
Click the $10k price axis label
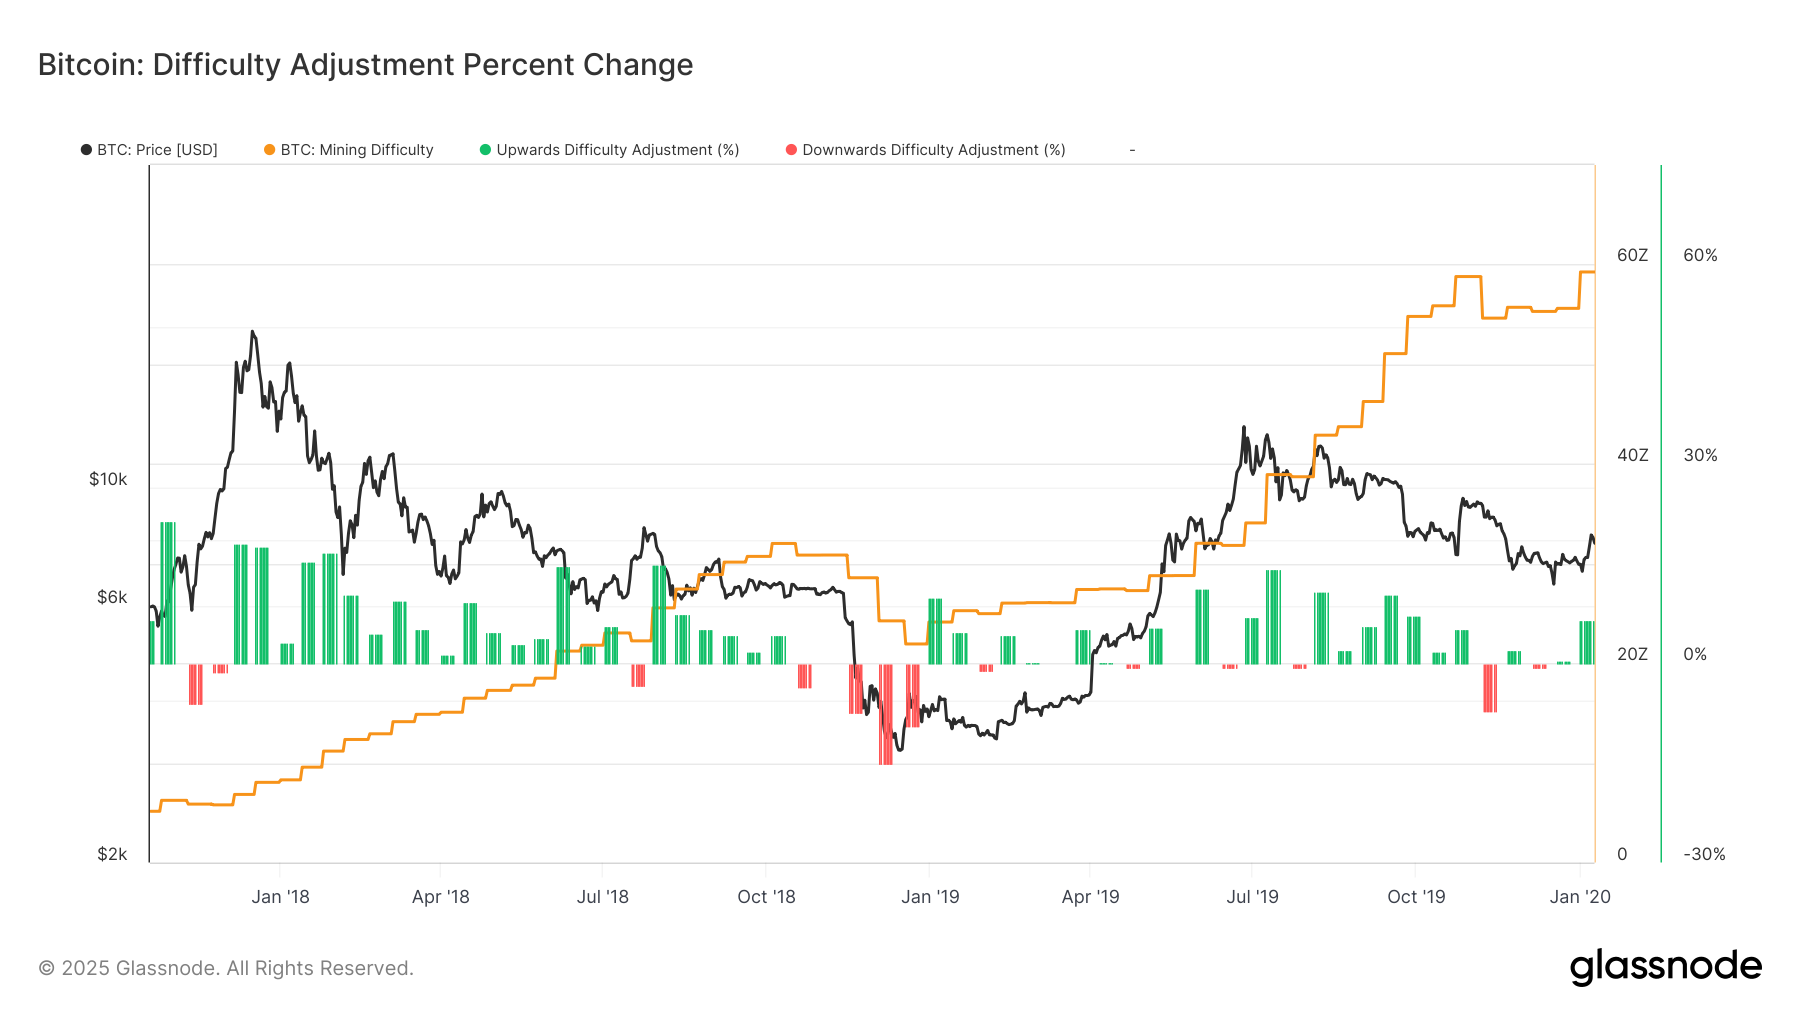pyautogui.click(x=108, y=479)
